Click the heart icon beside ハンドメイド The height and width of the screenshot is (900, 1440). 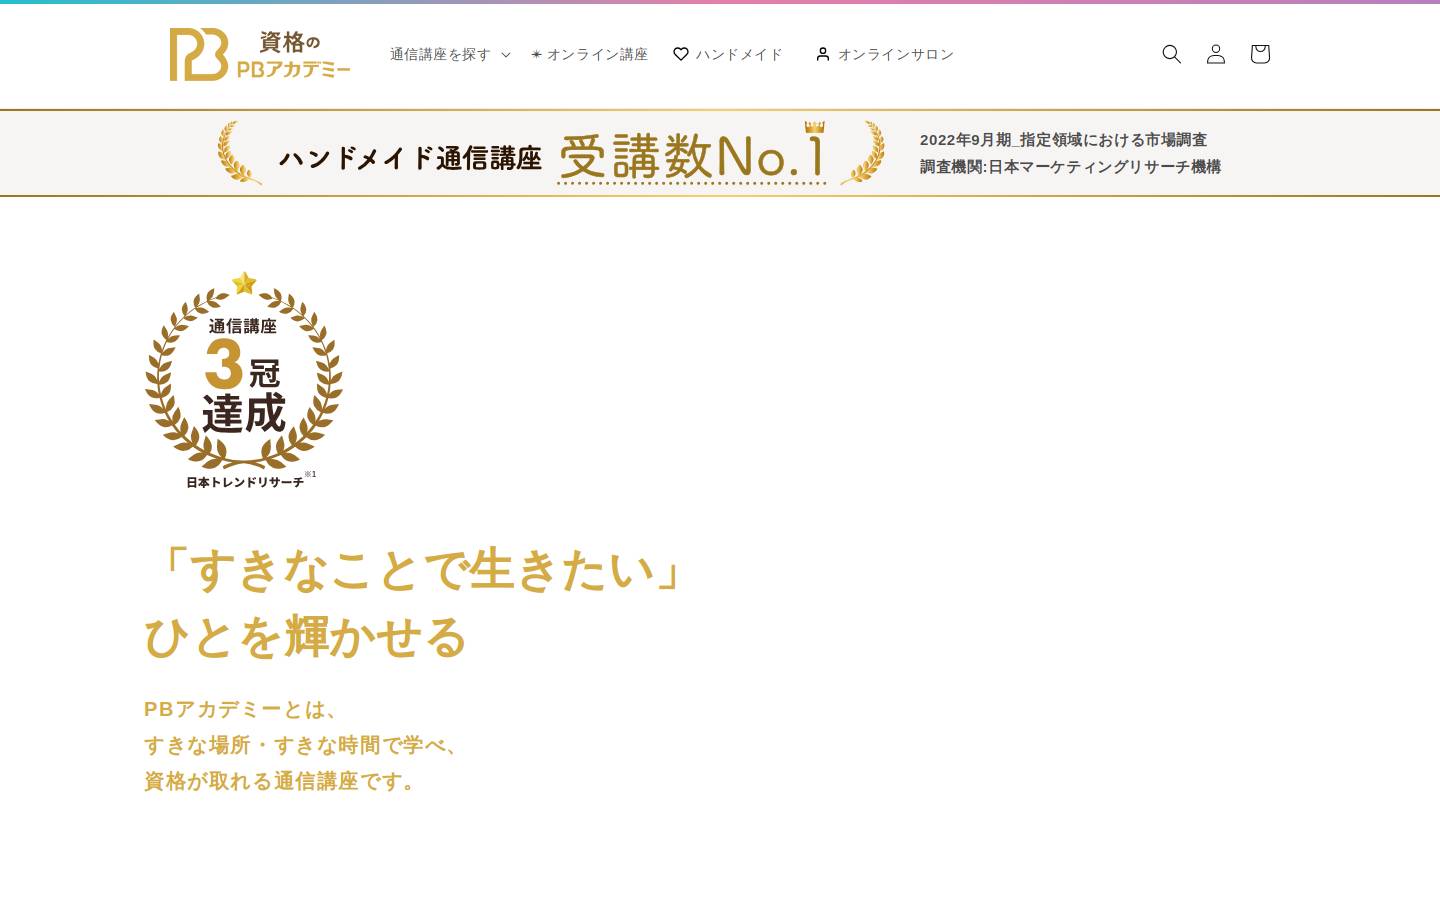tap(681, 54)
